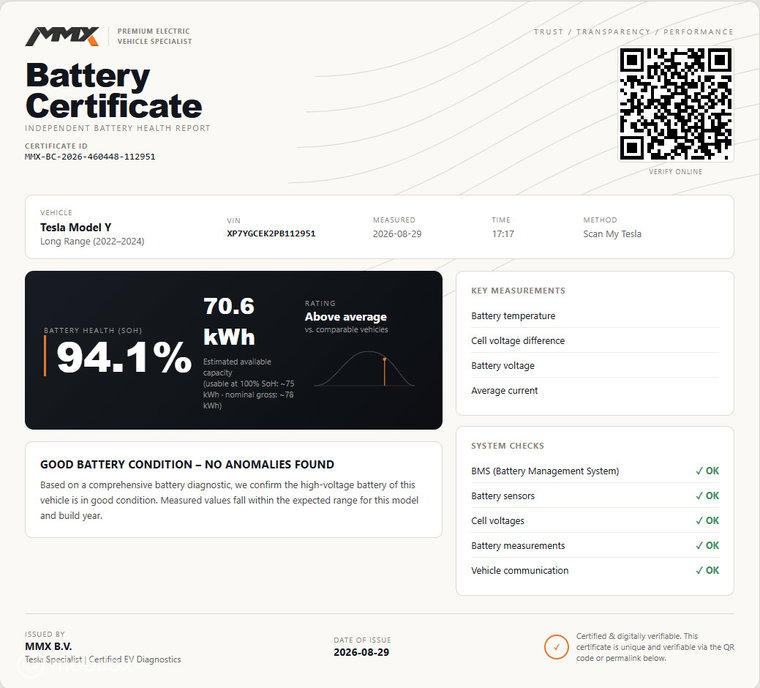This screenshot has height=688, width=760.
Task: Click 'INDEPENDENT BATTERY HEALTH REPORT' subtitle
Action: click(117, 128)
